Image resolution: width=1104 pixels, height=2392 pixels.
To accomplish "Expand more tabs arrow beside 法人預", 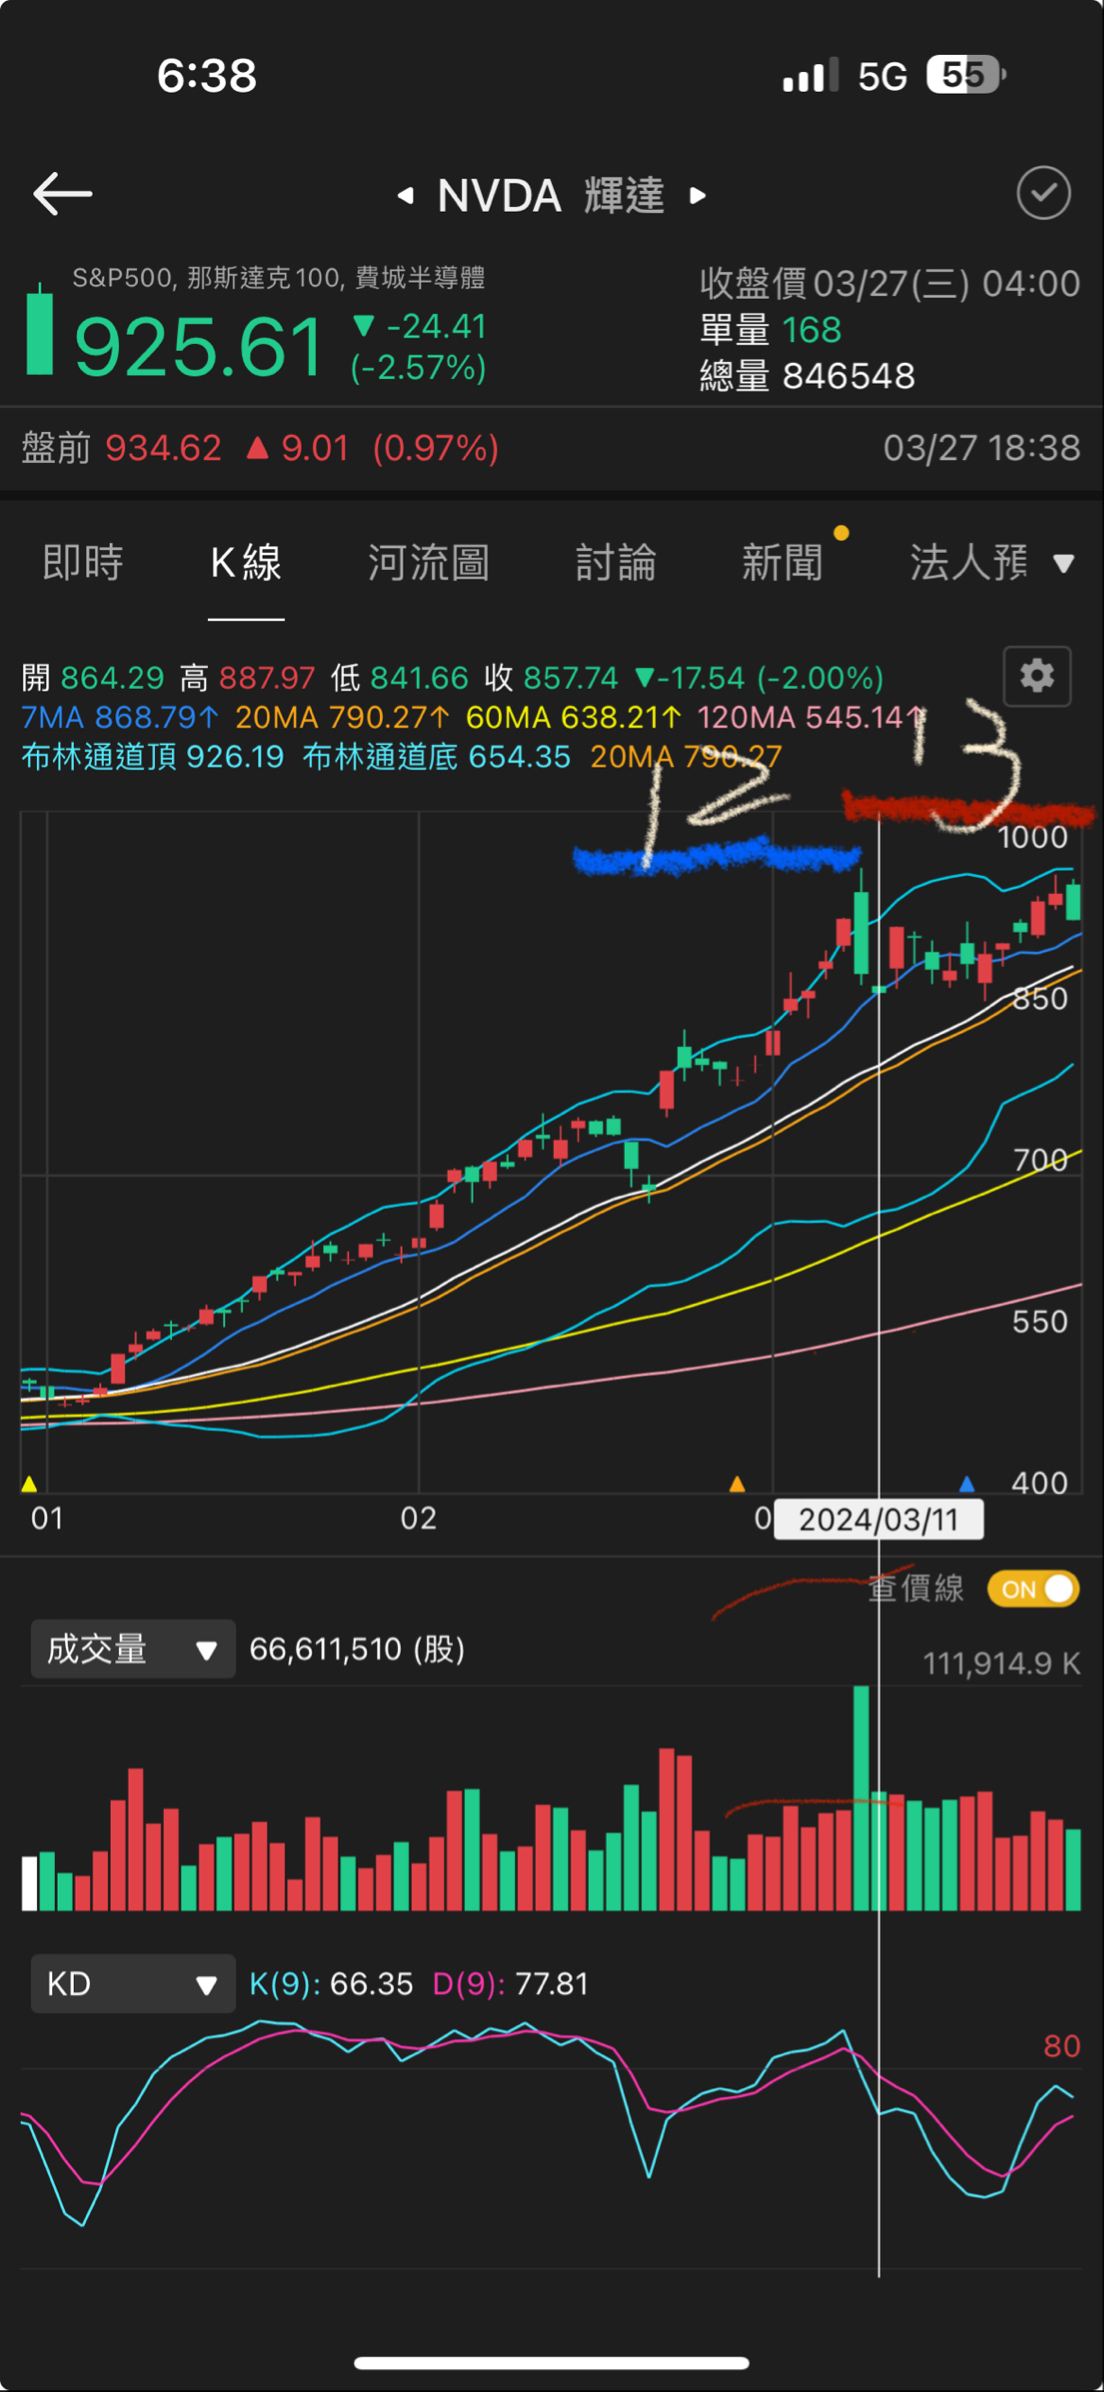I will point(1064,564).
